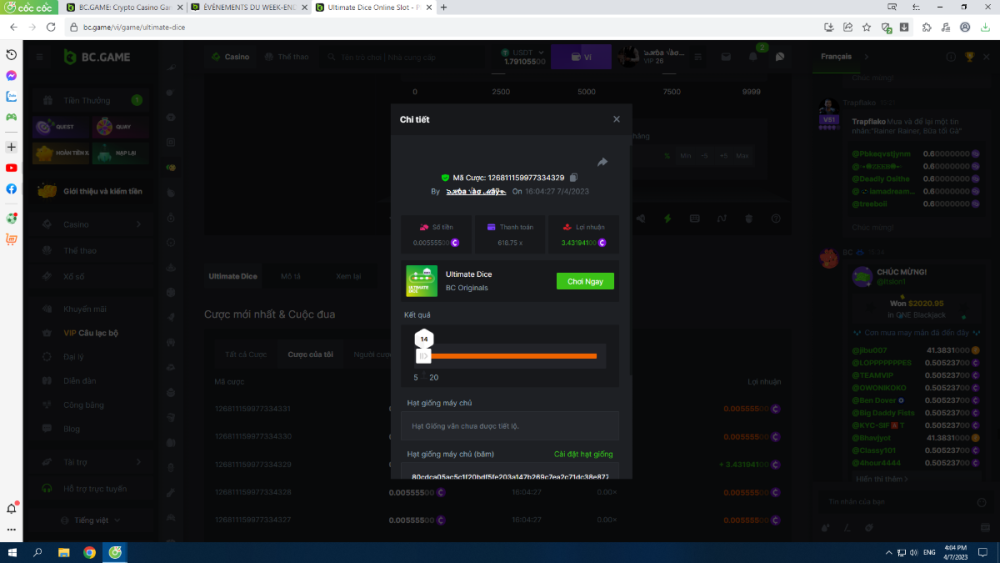Expand the Casino sidebar menu
Viewport: 1000px width, 563px height.
pos(90,224)
